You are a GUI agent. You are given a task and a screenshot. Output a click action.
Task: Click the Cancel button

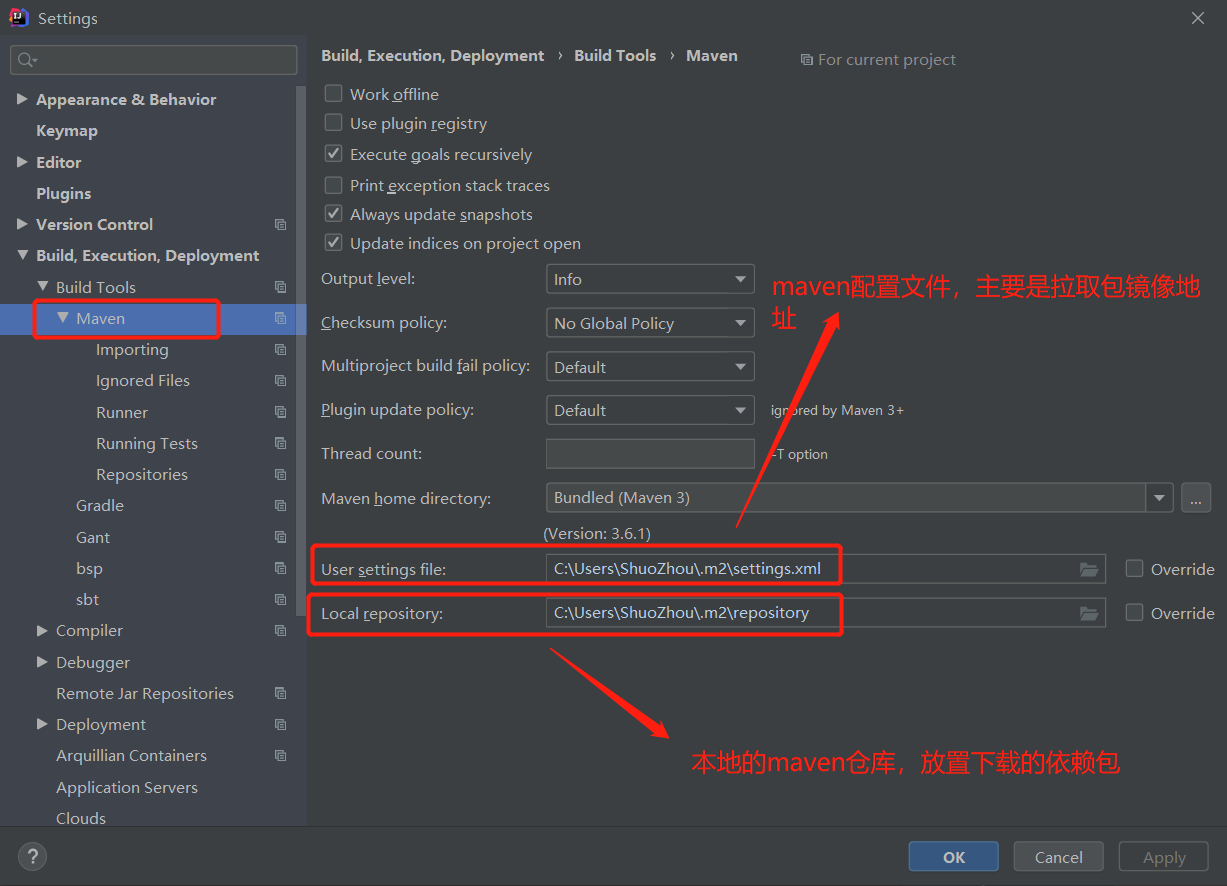coord(1059,857)
